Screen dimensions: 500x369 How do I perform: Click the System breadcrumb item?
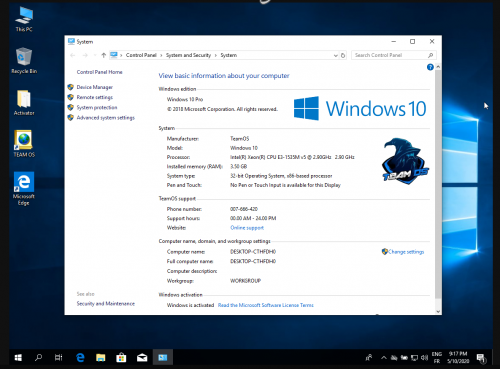229,55
